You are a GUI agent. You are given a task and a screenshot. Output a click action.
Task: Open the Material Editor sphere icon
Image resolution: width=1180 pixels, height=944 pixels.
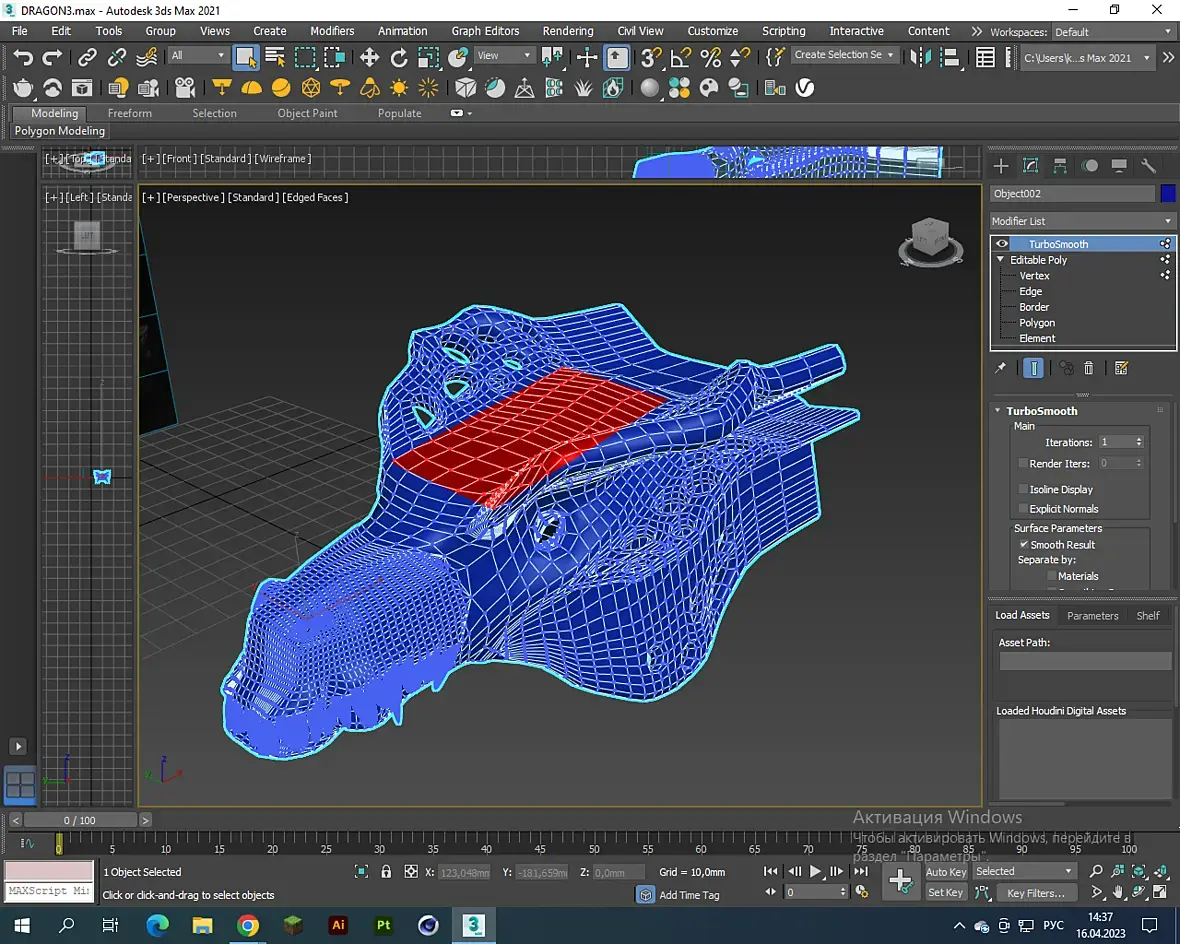650,88
